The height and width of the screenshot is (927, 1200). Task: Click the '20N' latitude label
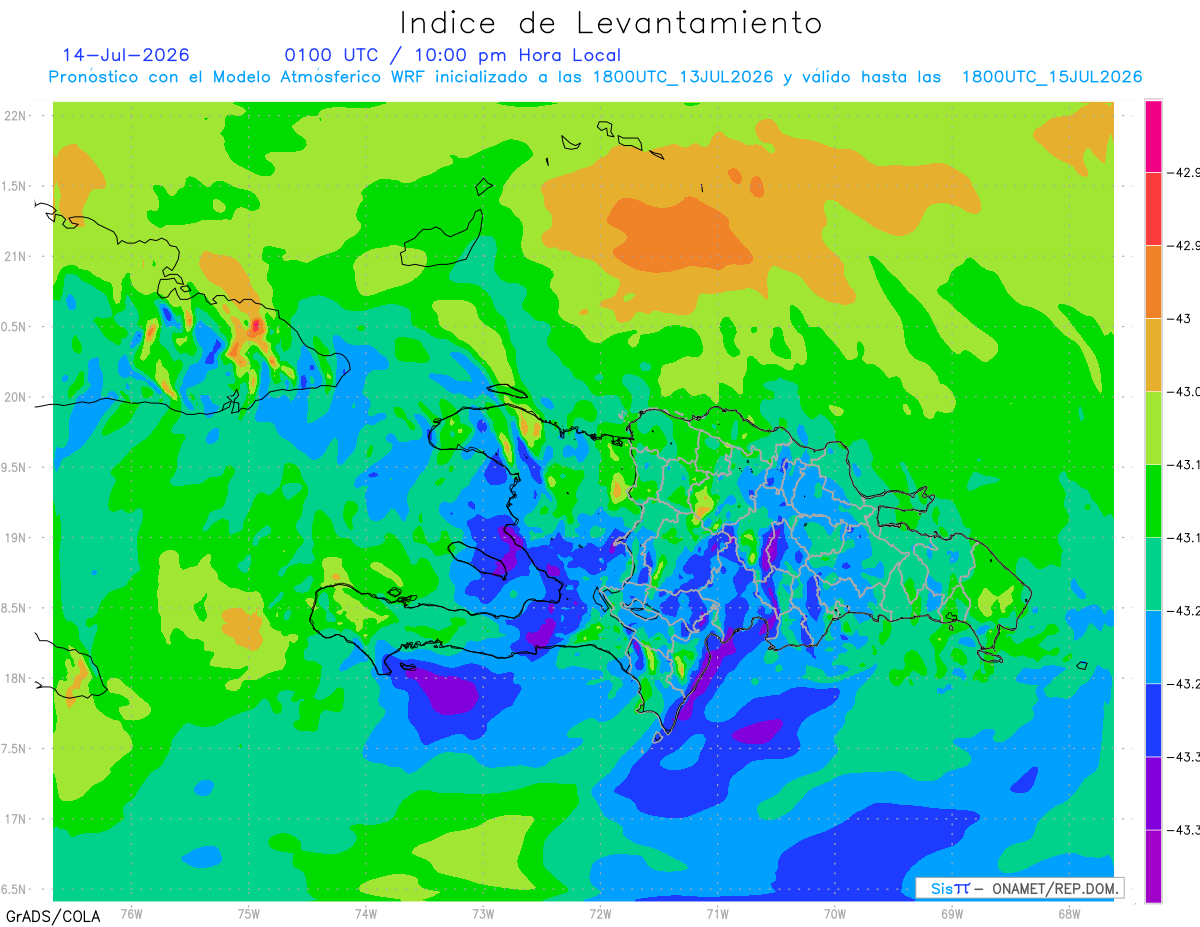point(17,397)
